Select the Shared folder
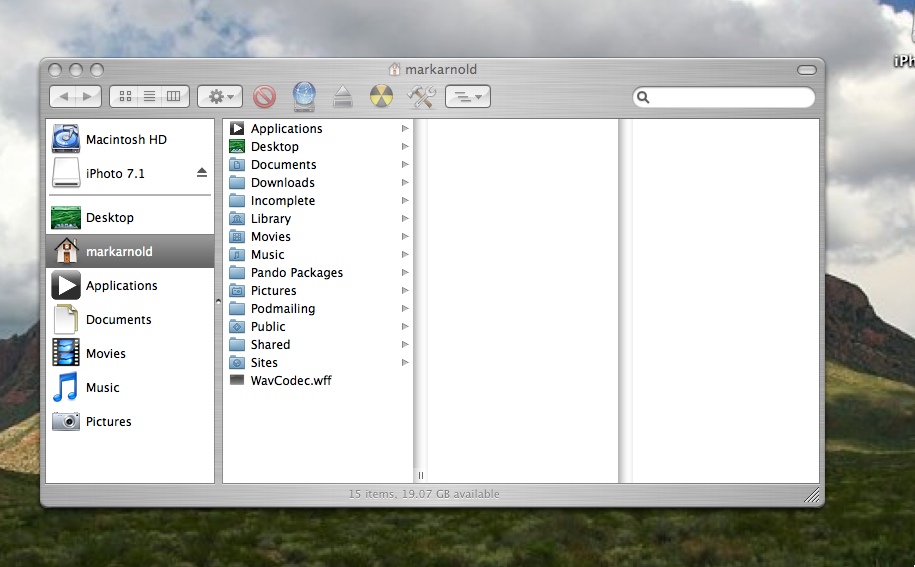 [x=318, y=345]
